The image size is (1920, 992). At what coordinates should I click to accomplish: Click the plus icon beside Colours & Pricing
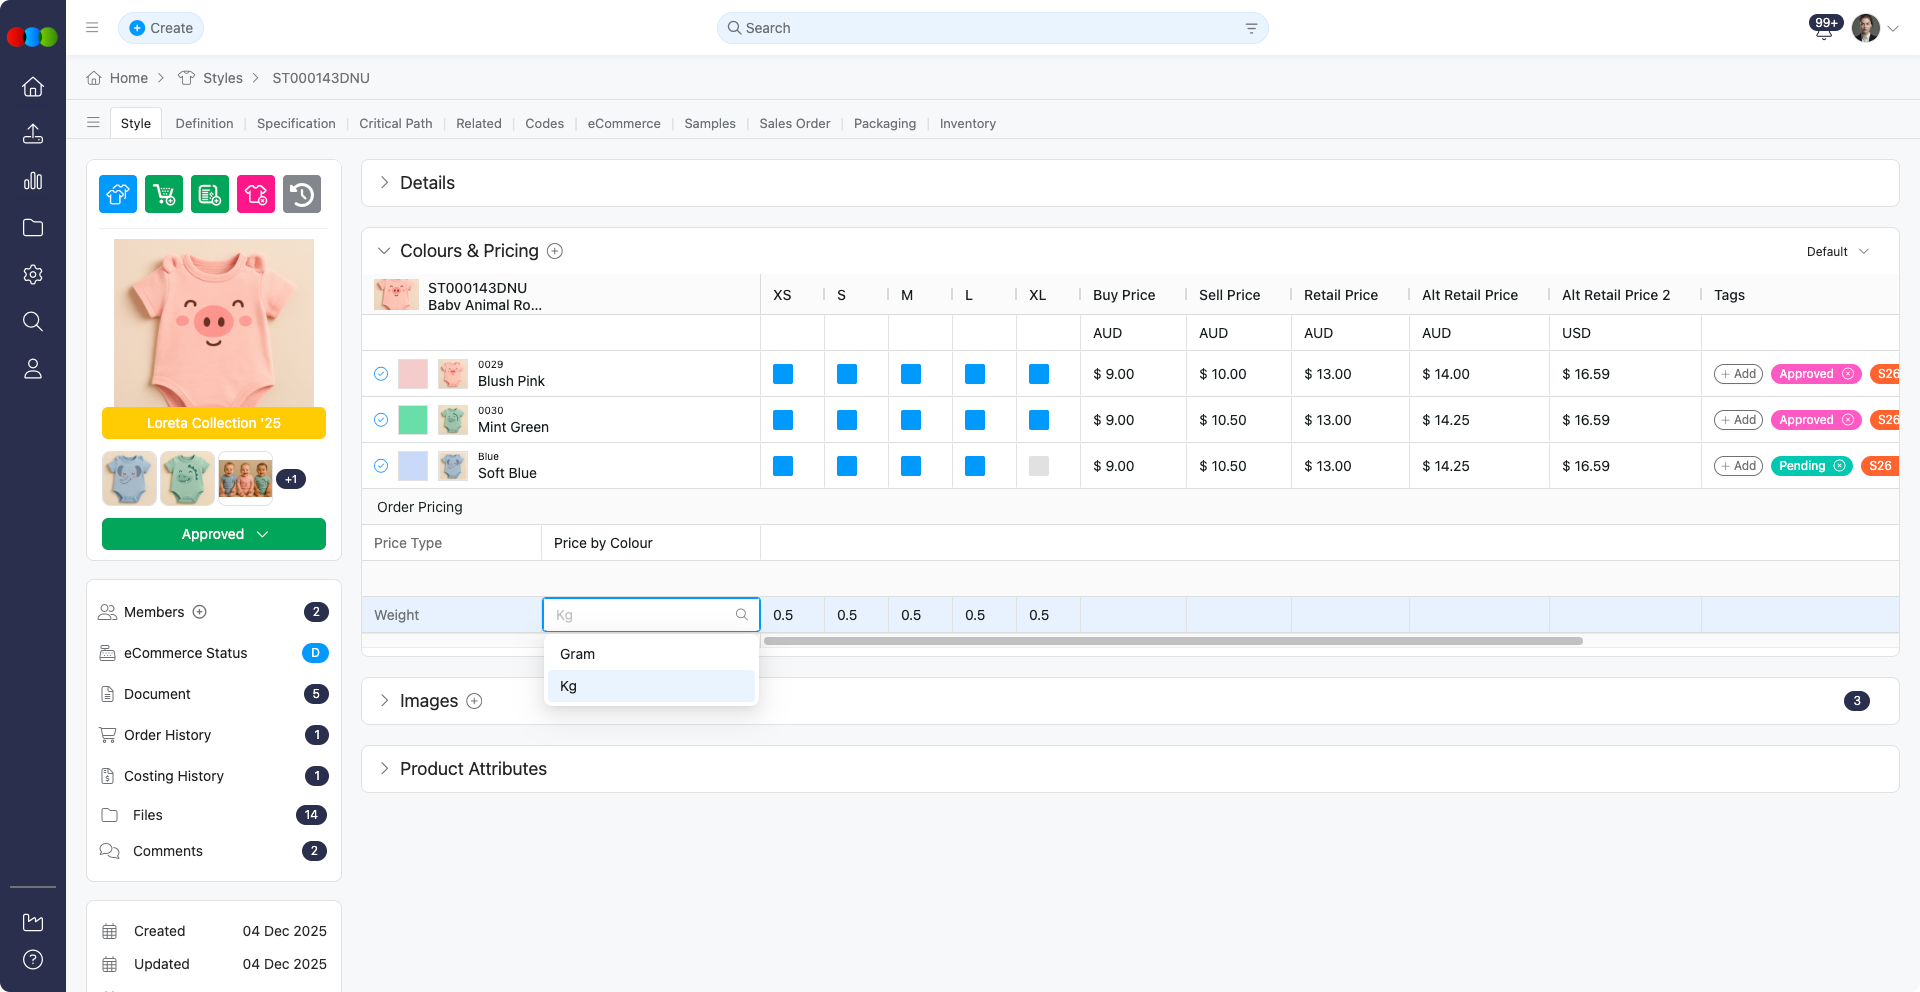click(x=555, y=251)
